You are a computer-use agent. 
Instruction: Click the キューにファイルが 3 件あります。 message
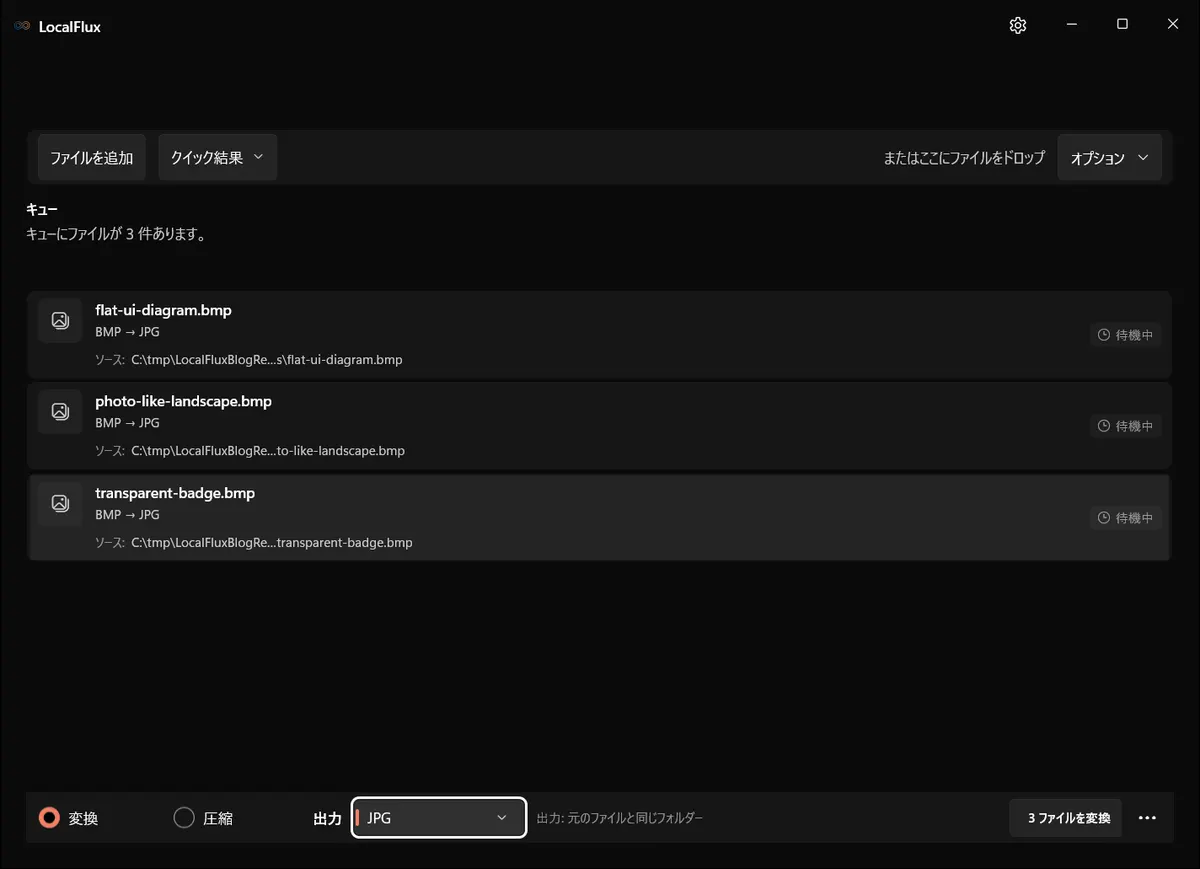[x=116, y=235]
